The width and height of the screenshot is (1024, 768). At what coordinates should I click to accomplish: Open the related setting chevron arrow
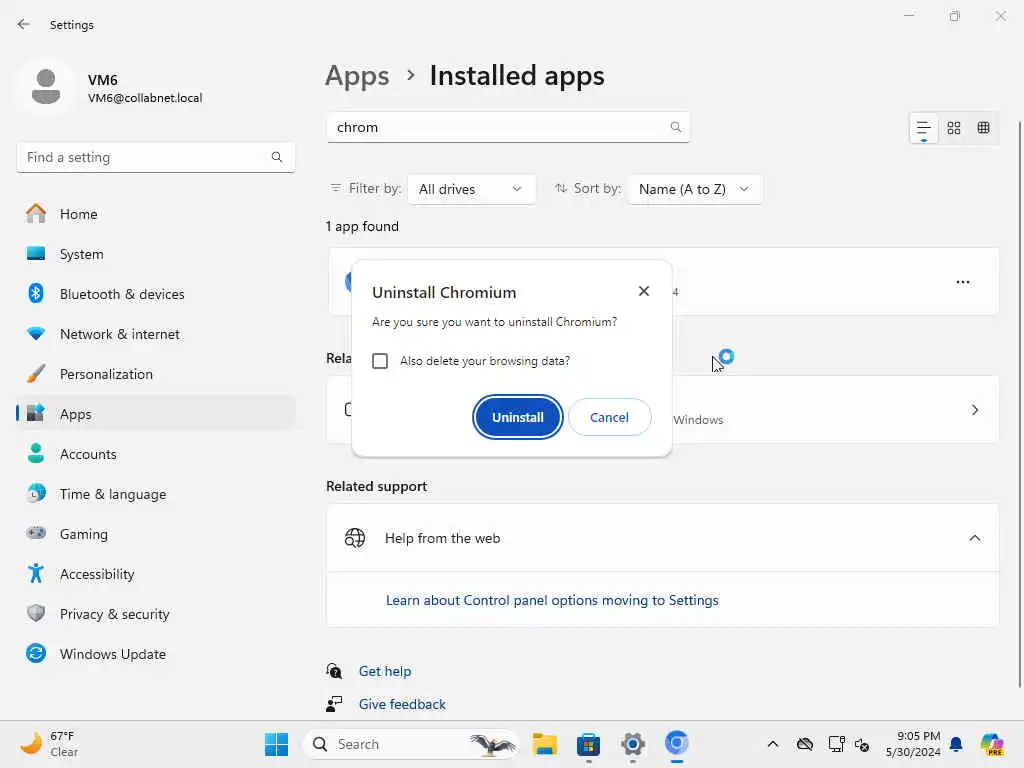coord(974,410)
